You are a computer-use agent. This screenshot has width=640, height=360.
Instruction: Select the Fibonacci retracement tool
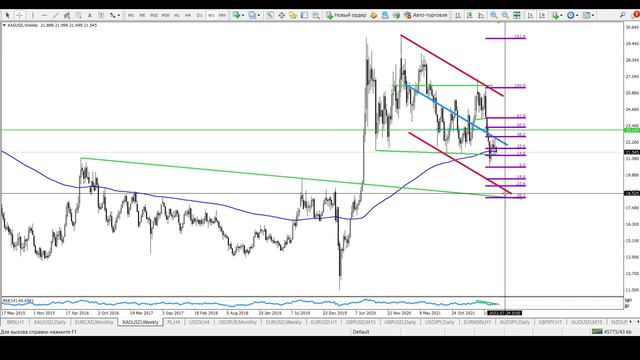78,15
